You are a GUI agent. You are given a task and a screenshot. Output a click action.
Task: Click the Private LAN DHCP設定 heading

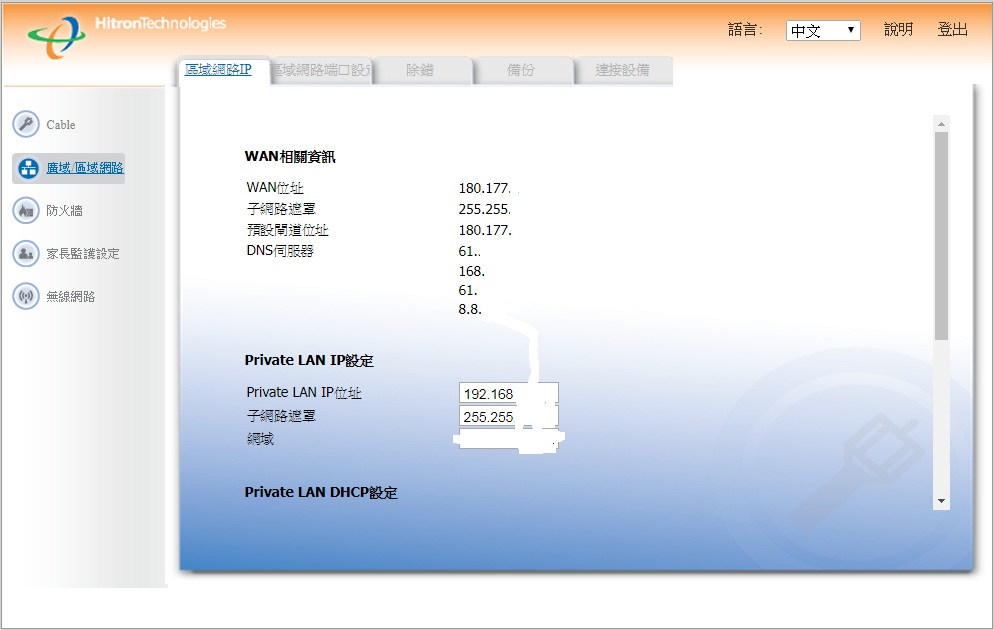coord(321,492)
